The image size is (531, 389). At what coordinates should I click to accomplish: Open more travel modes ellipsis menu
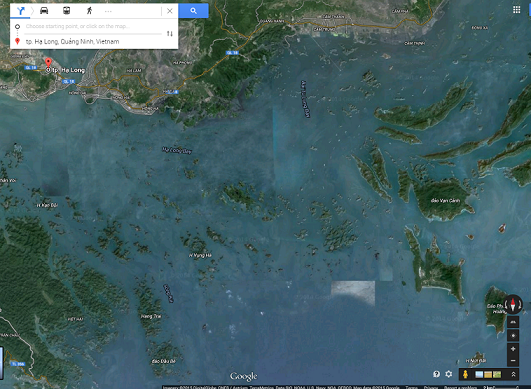click(108, 11)
